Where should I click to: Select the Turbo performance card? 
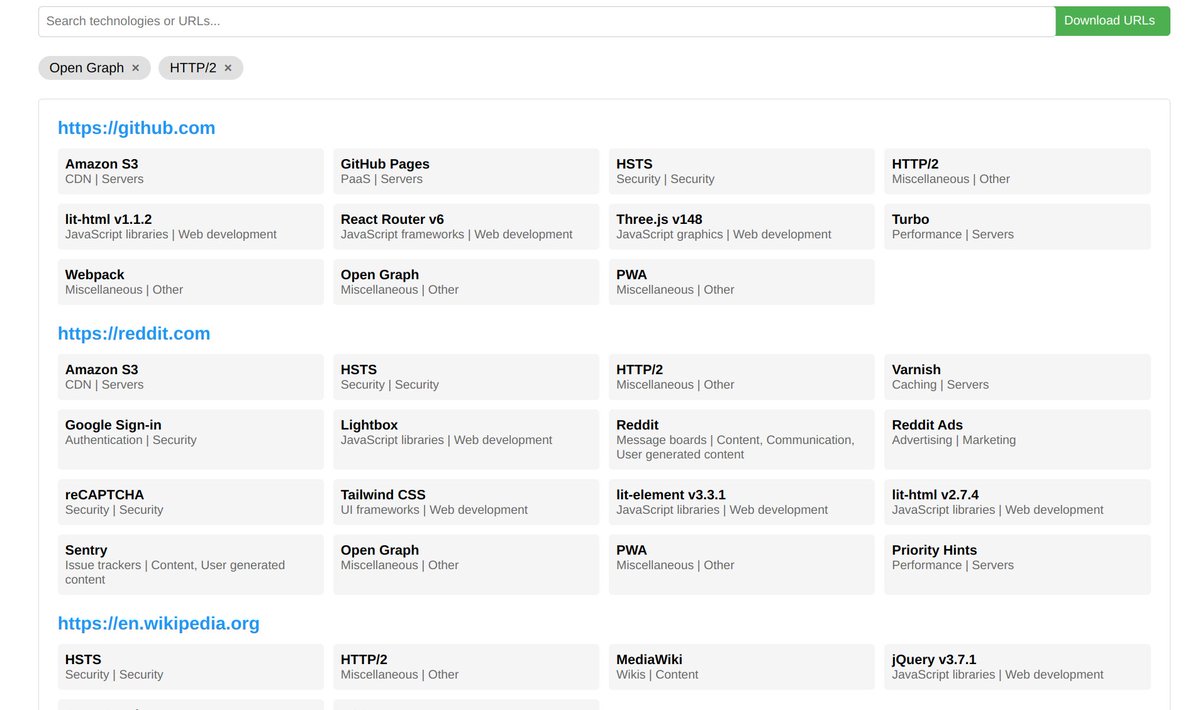(1017, 226)
